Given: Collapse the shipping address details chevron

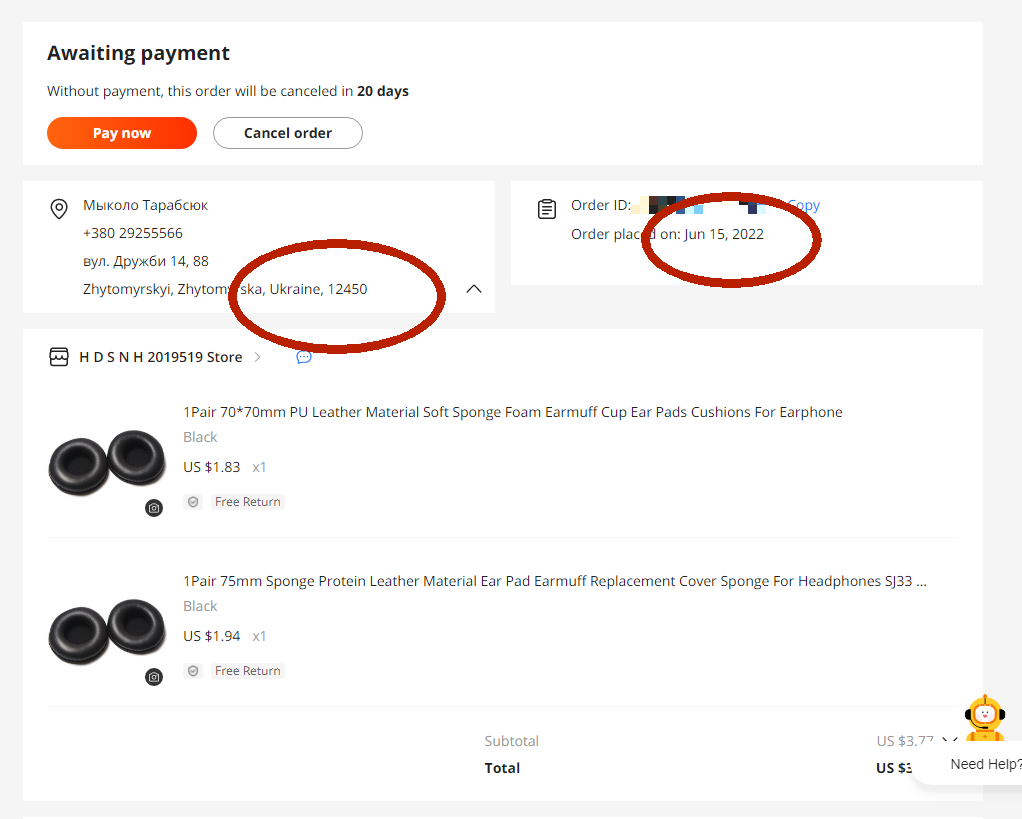Looking at the screenshot, I should click(474, 289).
